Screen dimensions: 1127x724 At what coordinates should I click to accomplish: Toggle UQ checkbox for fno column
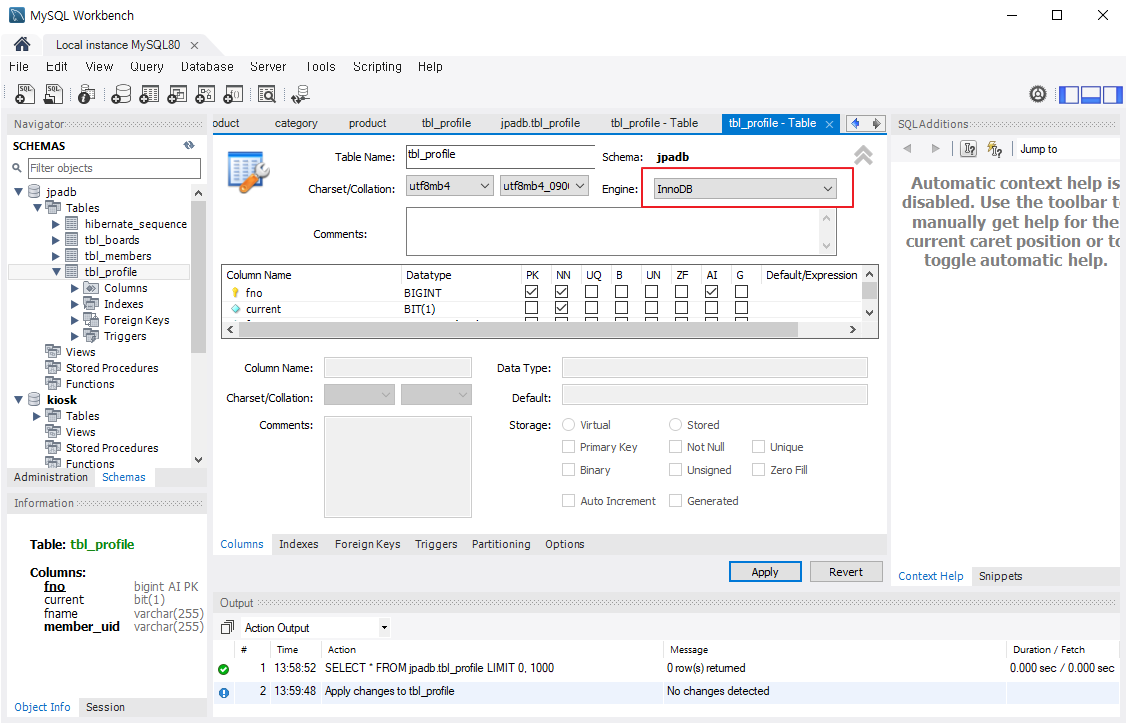click(x=592, y=292)
